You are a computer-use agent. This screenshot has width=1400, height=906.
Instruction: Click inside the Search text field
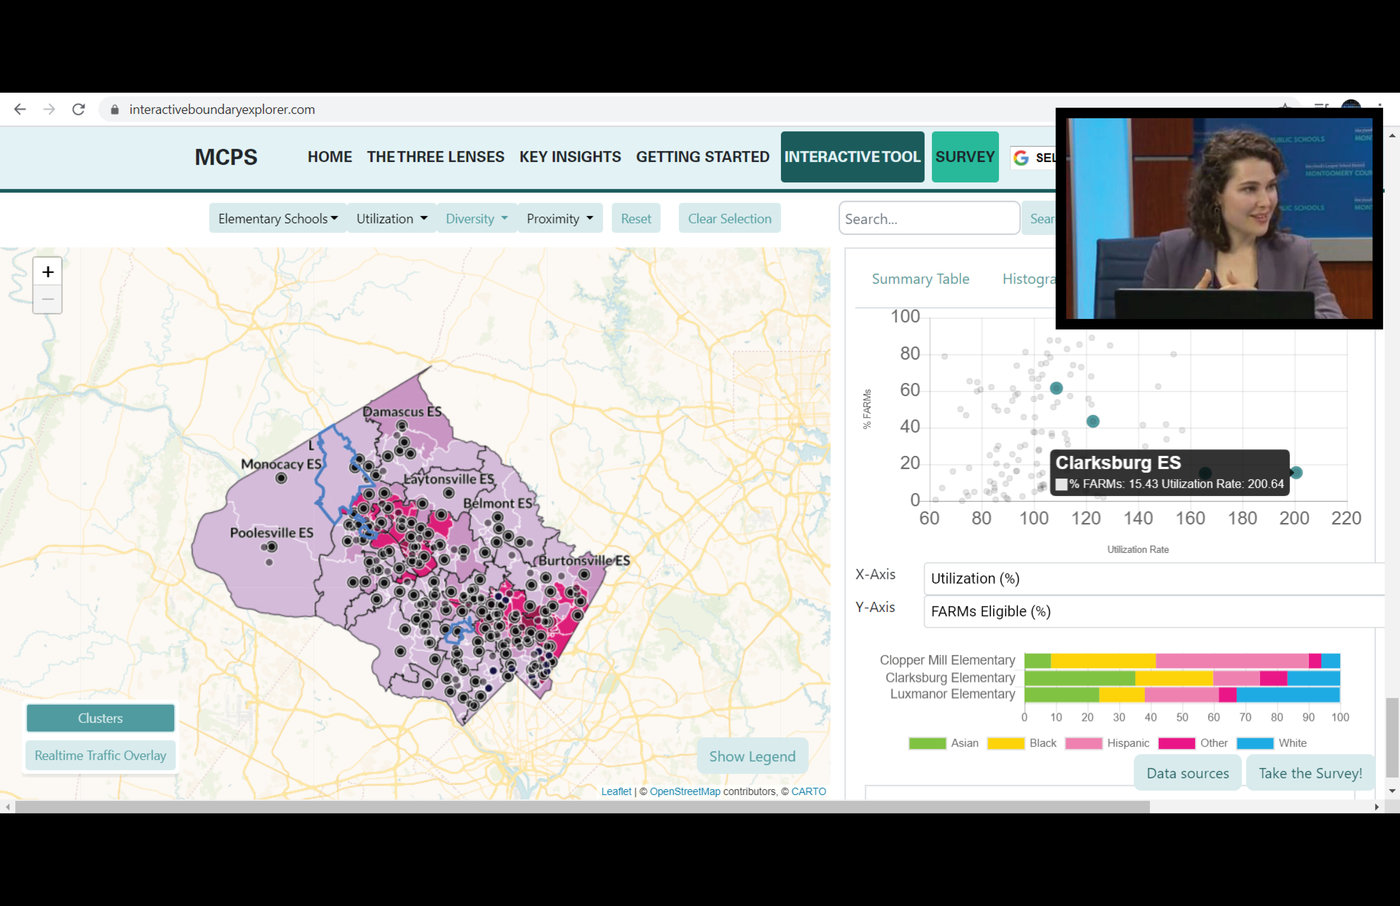click(928, 218)
